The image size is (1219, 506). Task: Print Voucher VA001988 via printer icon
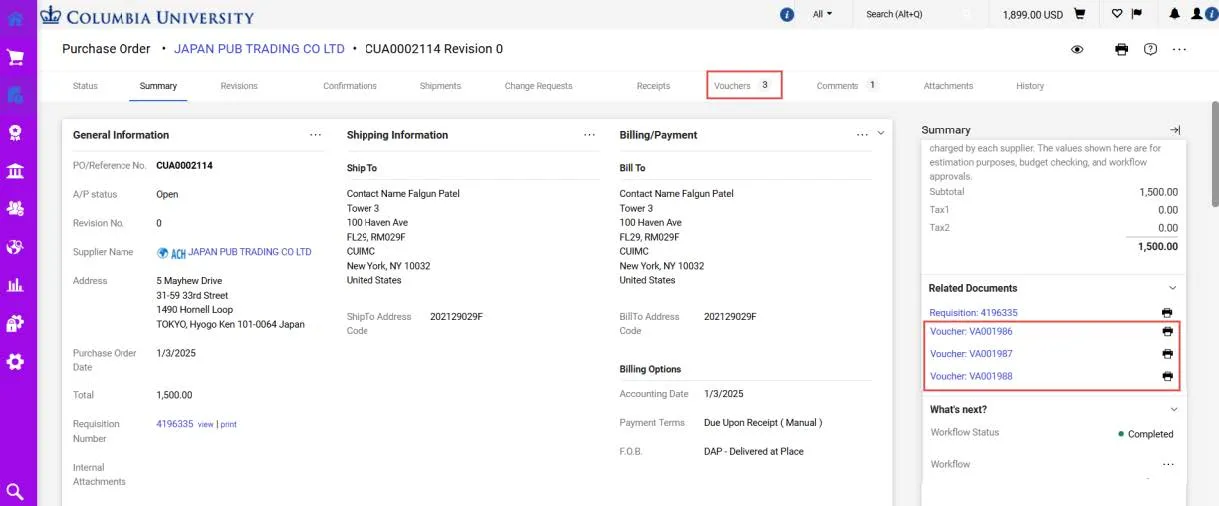(1167, 377)
